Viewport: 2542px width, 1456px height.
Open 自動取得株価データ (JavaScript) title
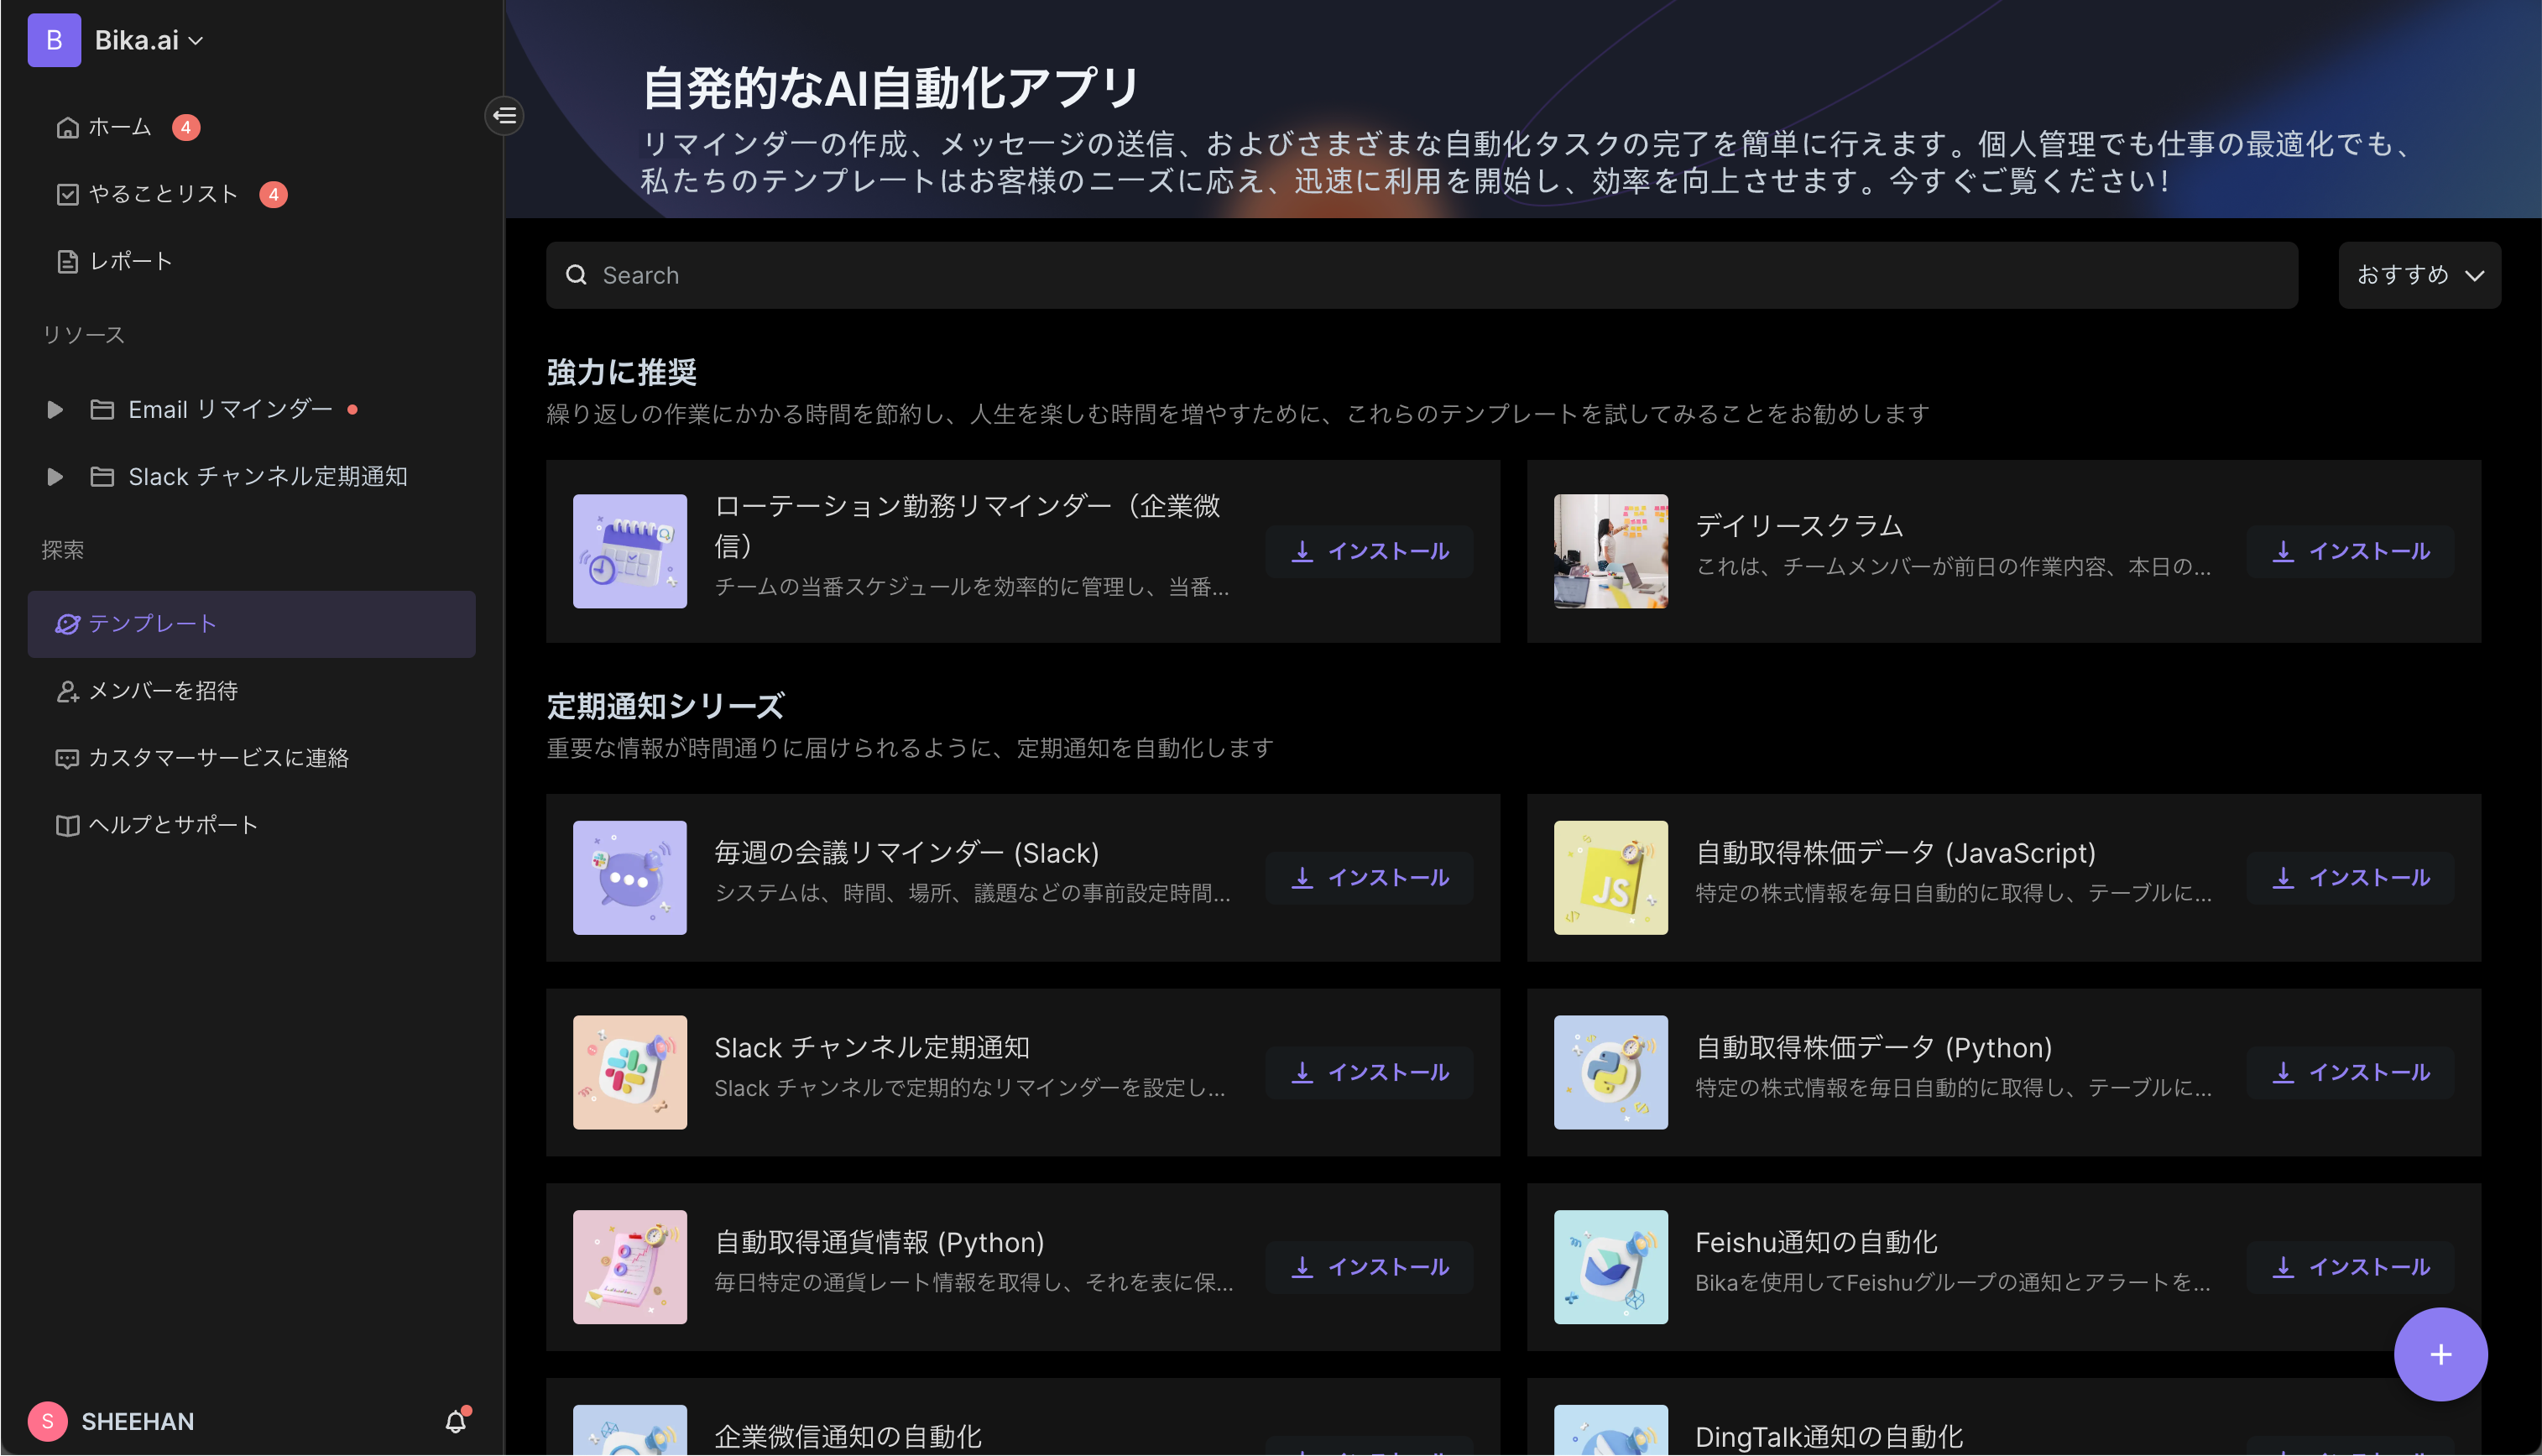pos(1895,853)
